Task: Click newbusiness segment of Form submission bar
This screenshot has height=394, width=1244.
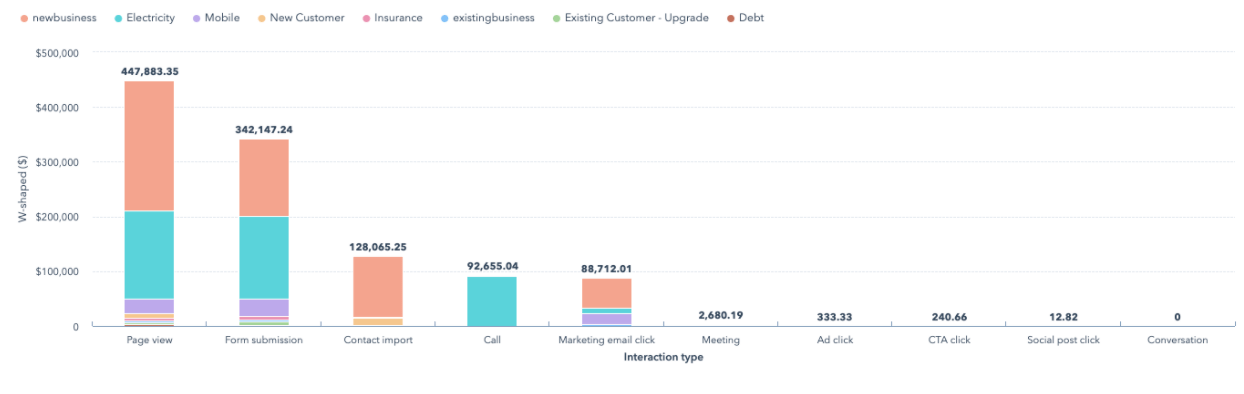Action: point(264,178)
